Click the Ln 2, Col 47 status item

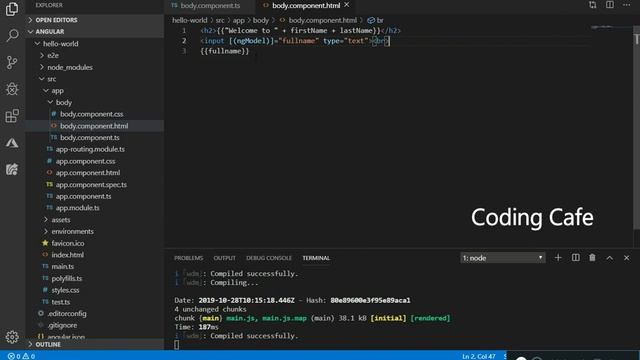click(x=479, y=356)
